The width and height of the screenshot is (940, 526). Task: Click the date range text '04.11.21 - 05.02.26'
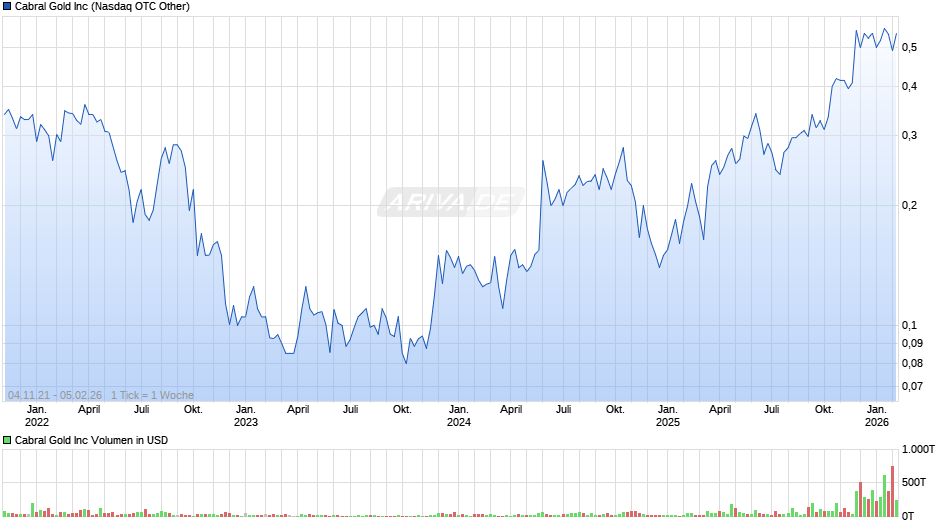[55, 395]
